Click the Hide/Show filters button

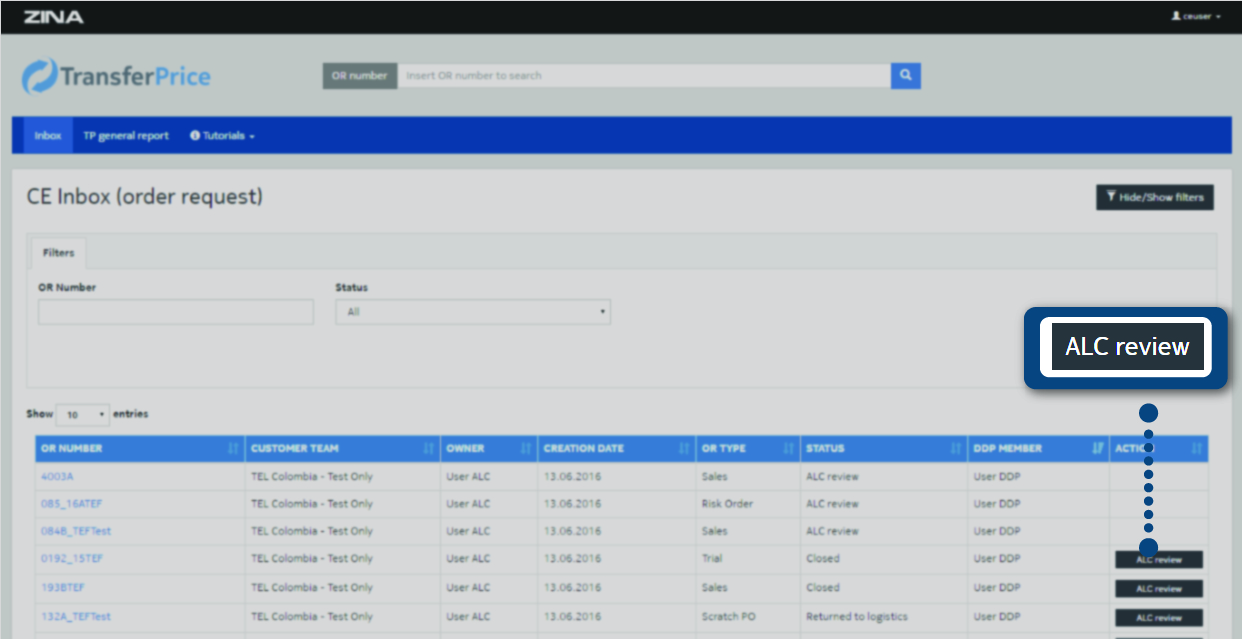(x=1155, y=198)
